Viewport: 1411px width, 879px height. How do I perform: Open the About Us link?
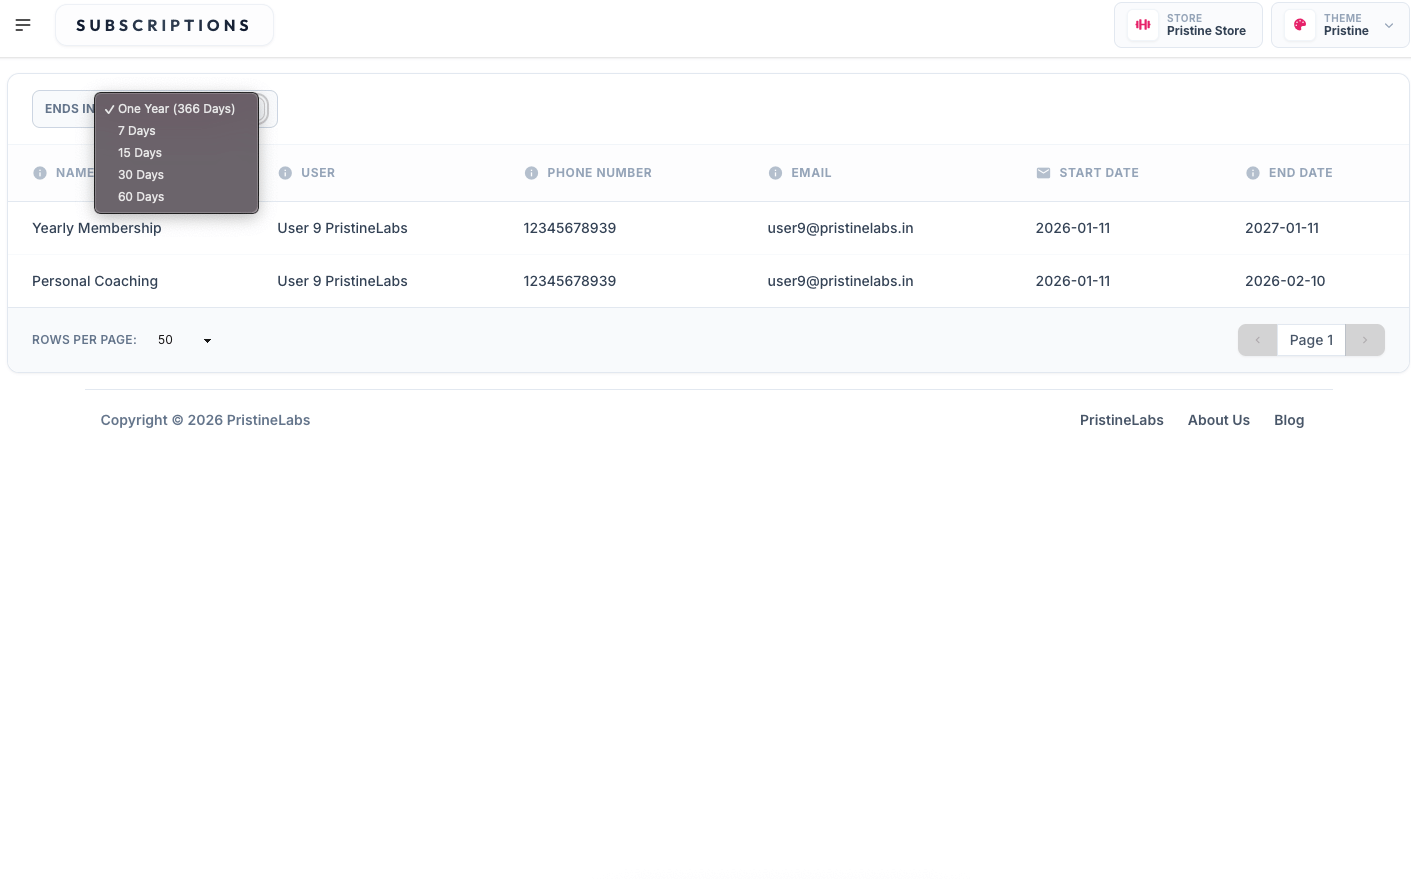point(1218,419)
